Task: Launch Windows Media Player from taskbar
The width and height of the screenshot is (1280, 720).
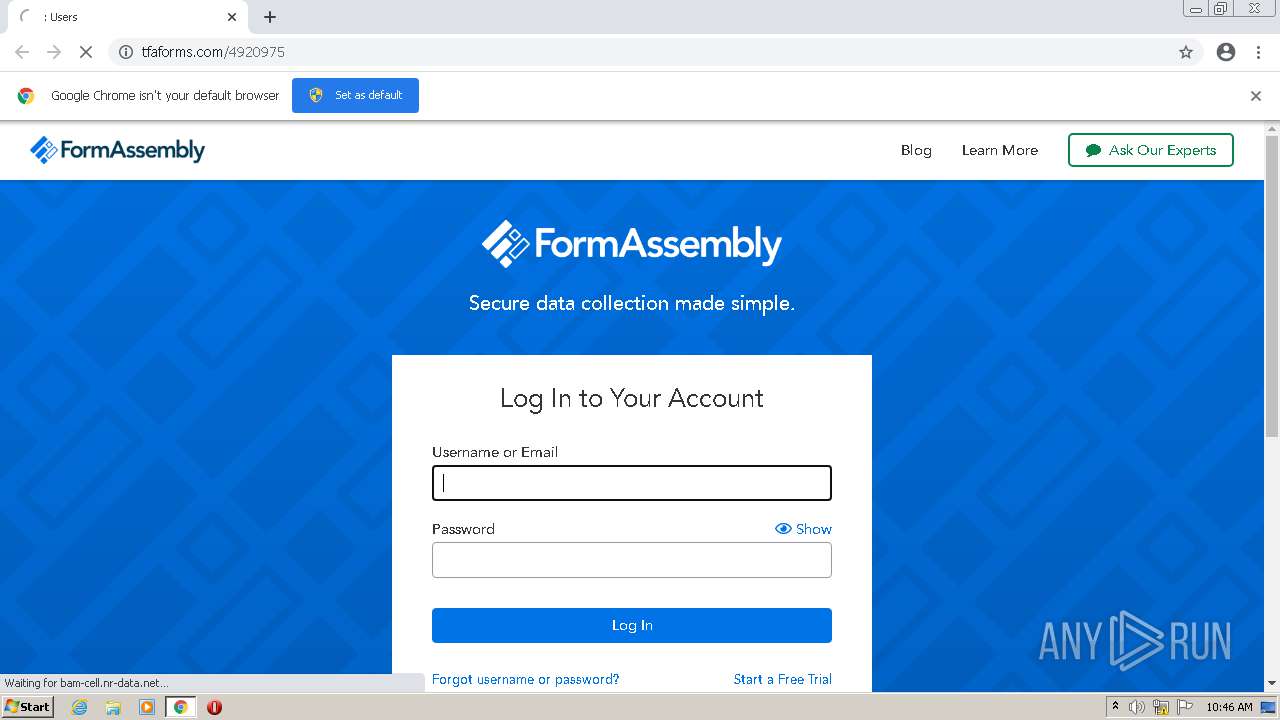Action: tap(147, 707)
